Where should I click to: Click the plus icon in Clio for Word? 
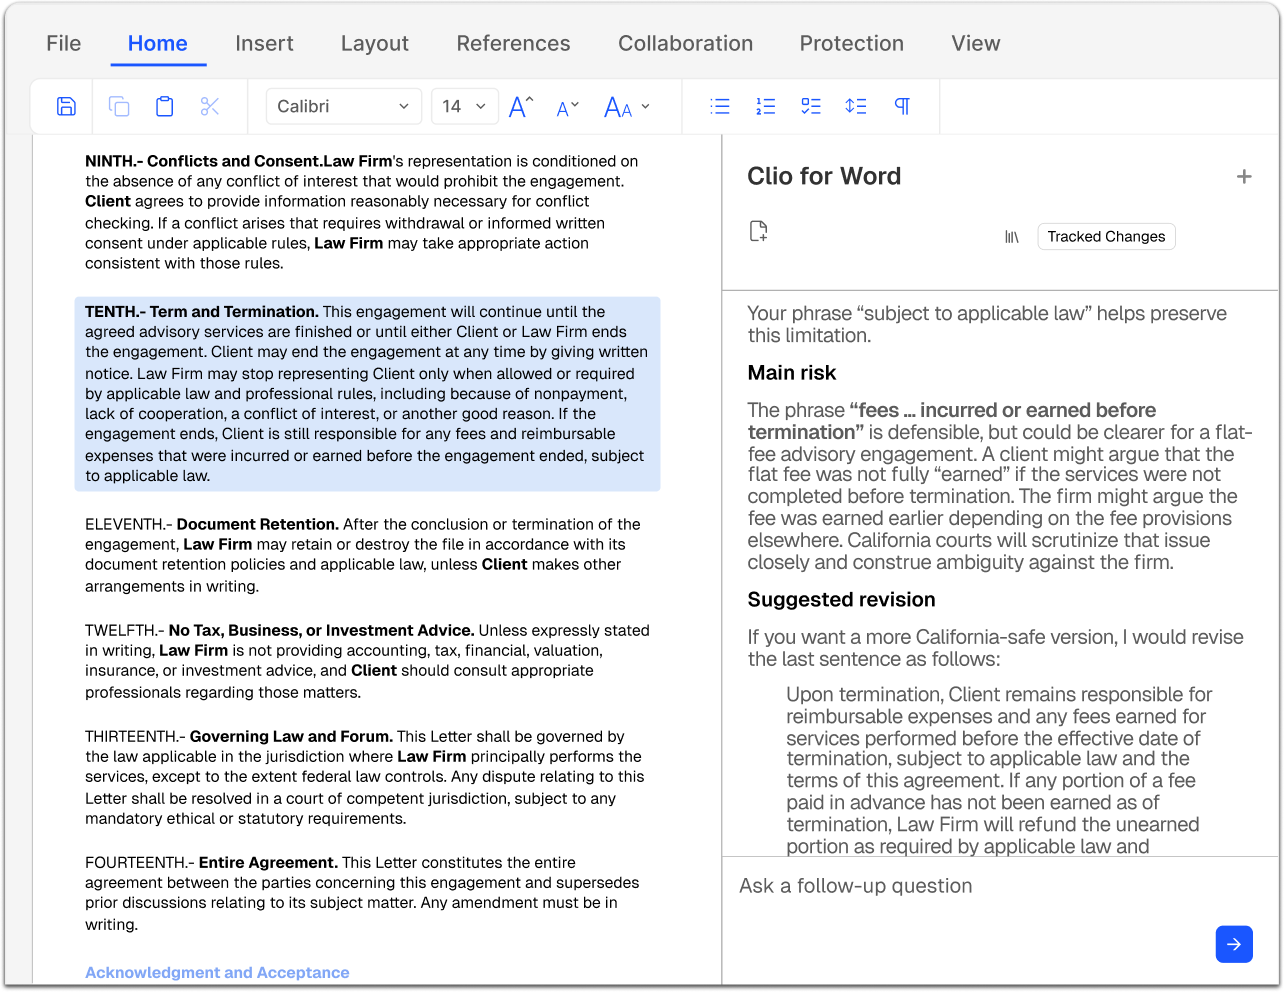pyautogui.click(x=1244, y=177)
